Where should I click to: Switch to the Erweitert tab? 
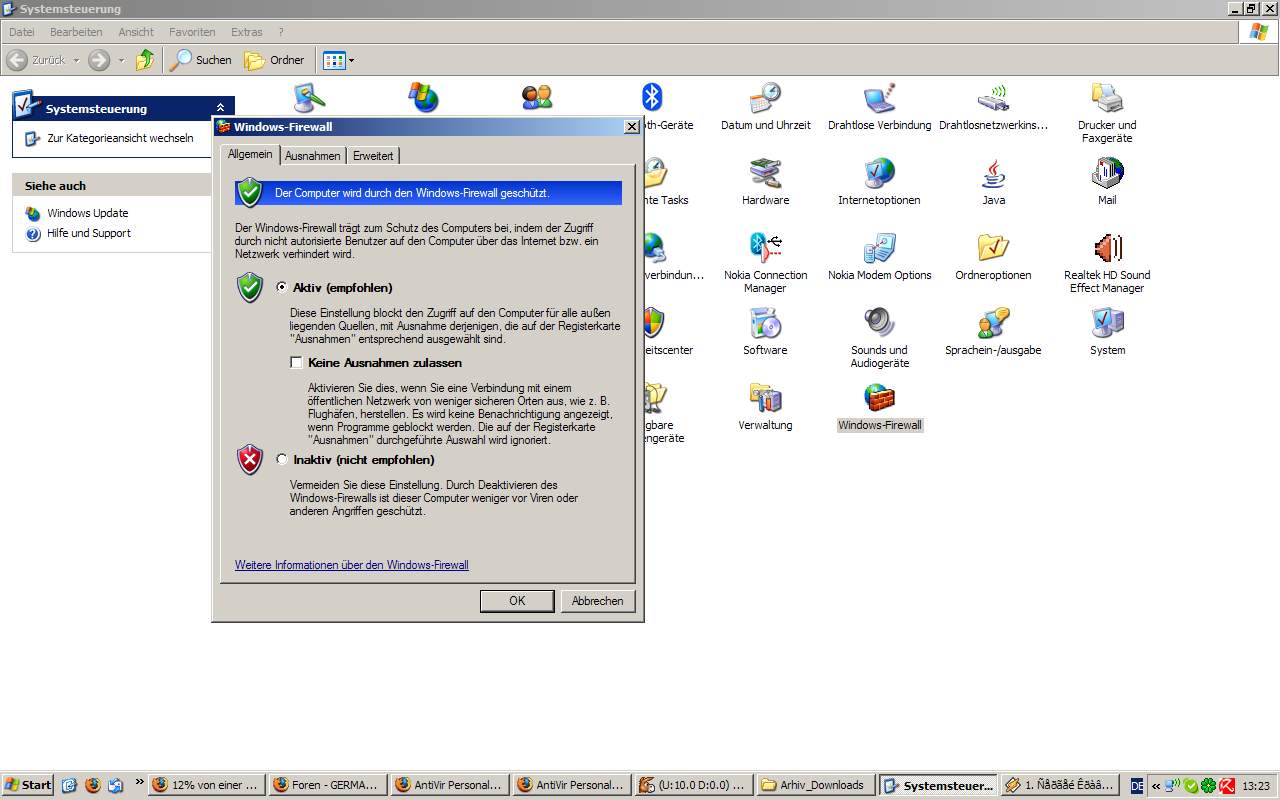373,156
